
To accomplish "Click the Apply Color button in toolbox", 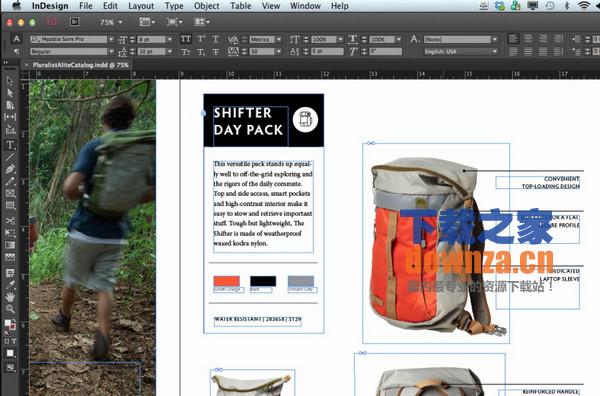I will pos(10,353).
